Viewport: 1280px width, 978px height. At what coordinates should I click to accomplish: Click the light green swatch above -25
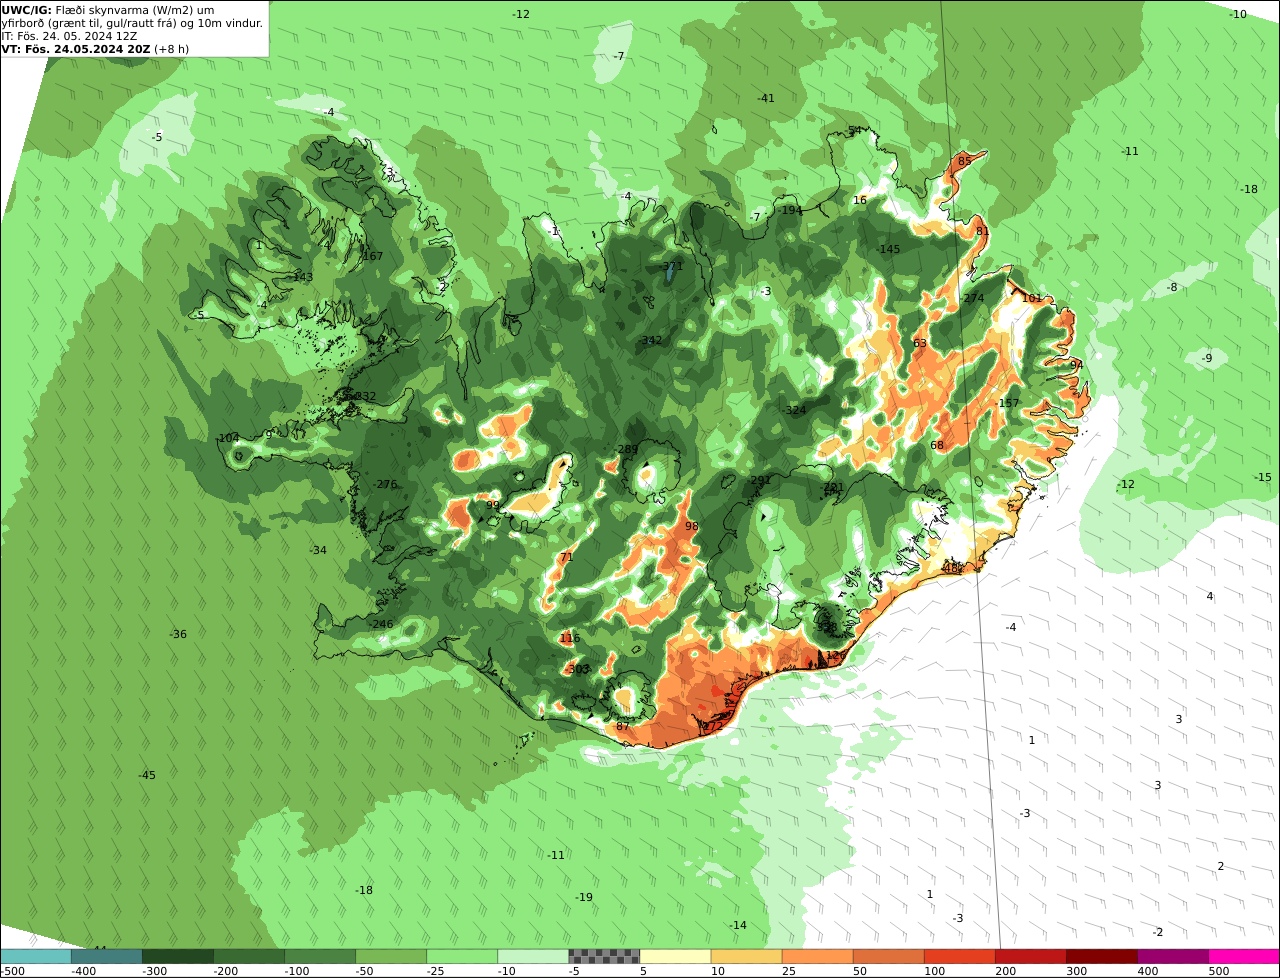(x=462, y=956)
